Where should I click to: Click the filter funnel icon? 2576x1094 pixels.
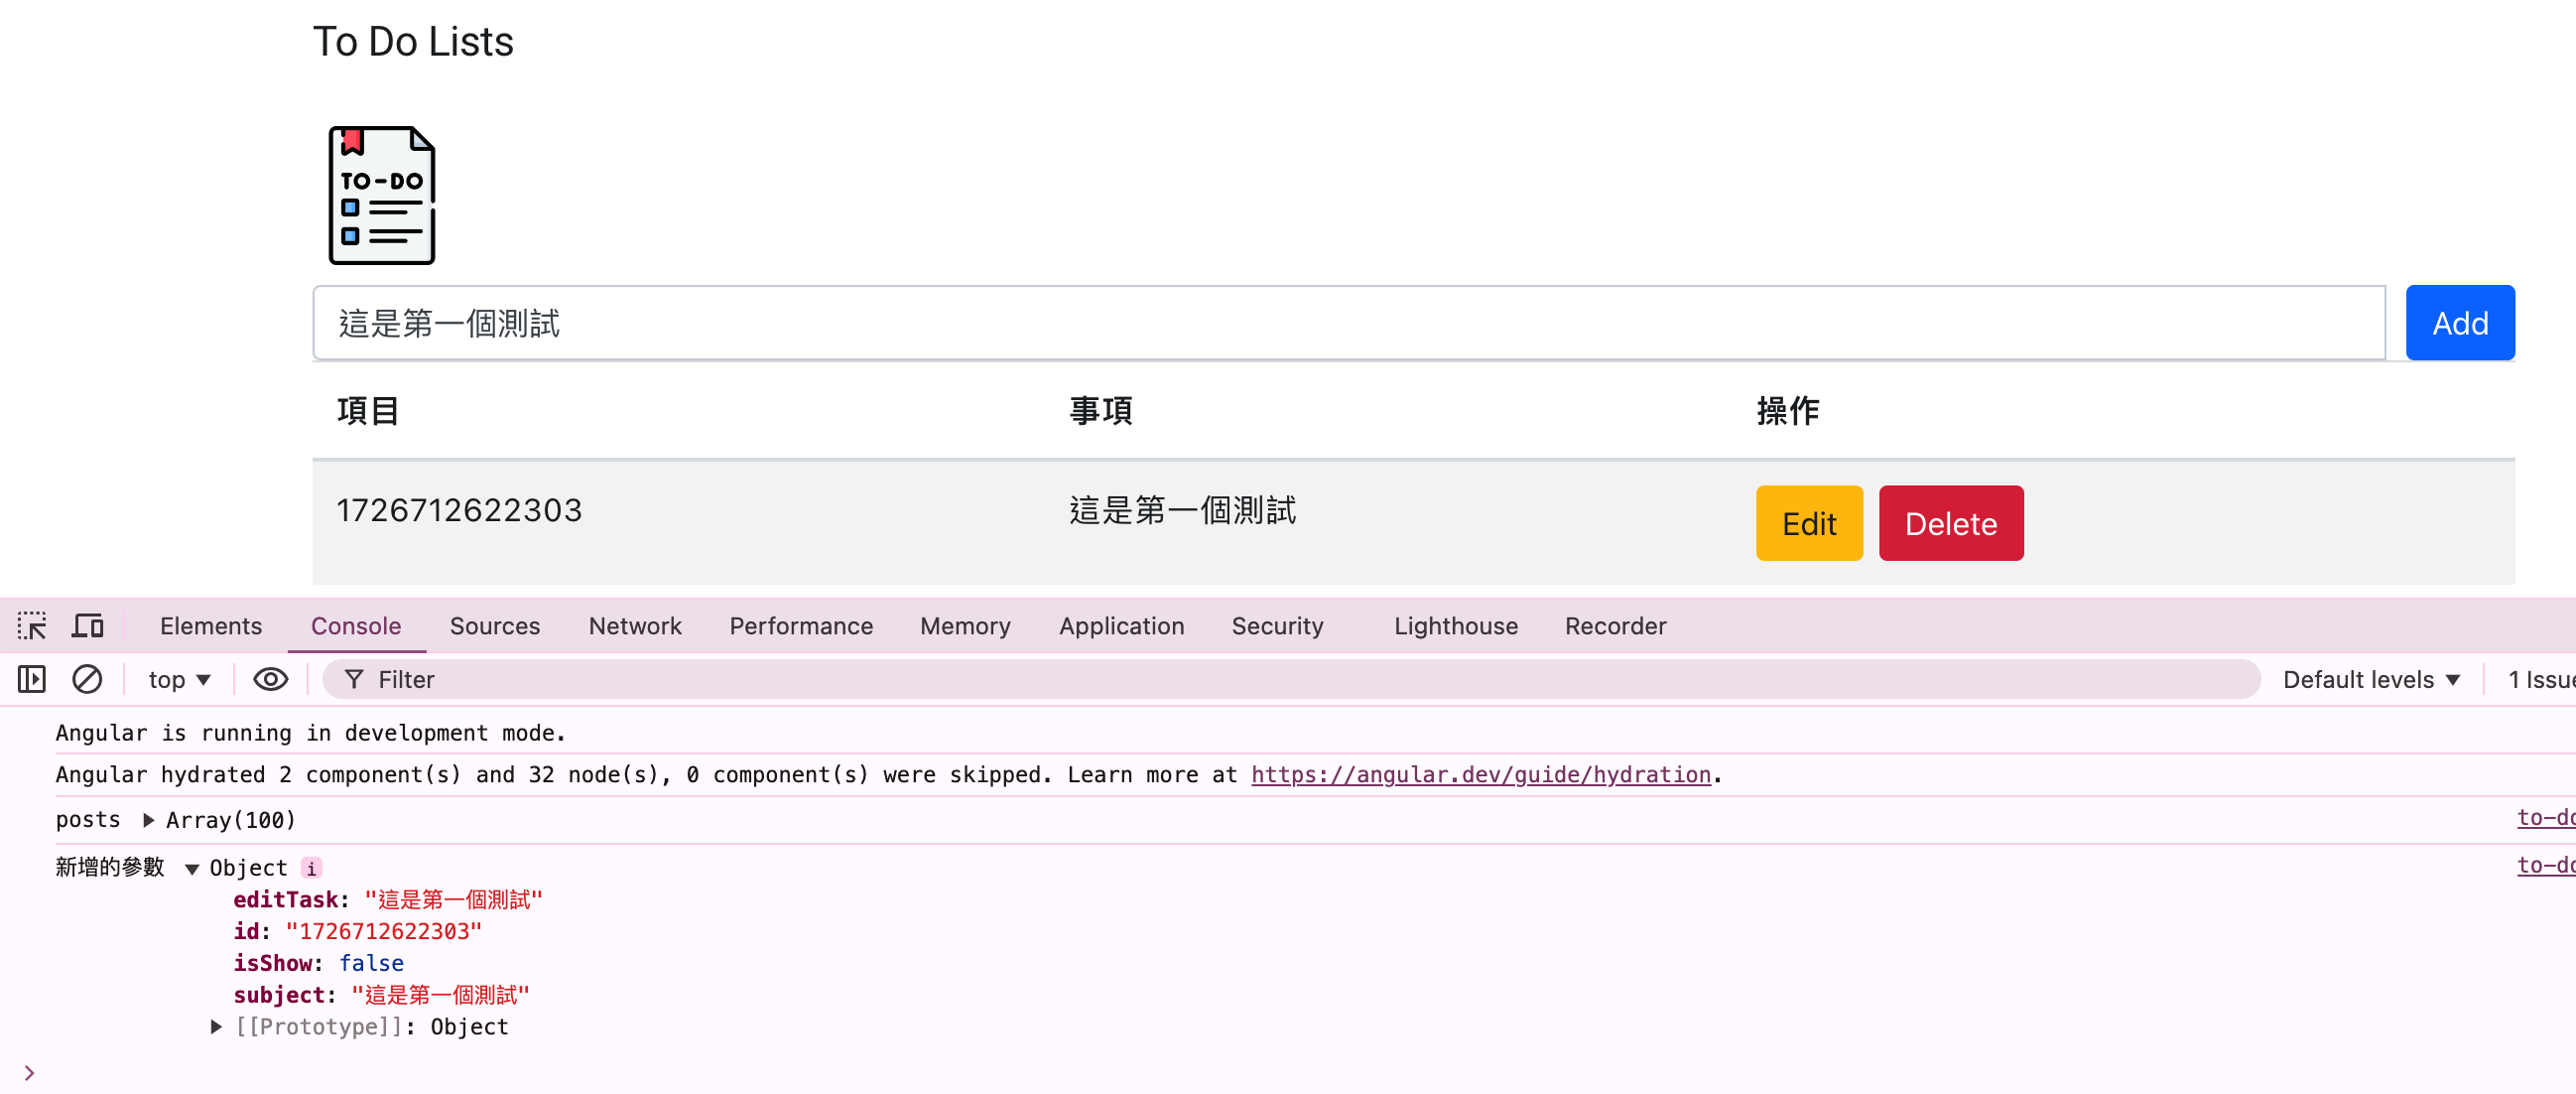[x=353, y=680]
